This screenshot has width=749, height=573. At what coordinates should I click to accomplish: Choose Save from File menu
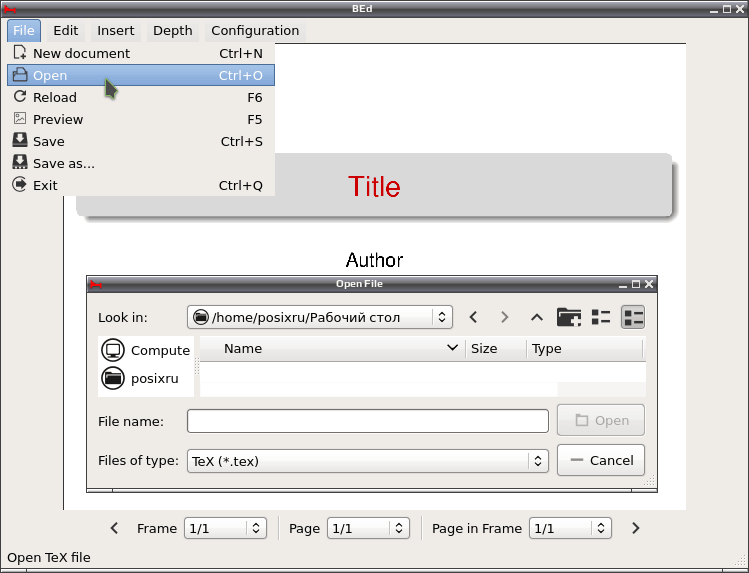click(x=141, y=141)
